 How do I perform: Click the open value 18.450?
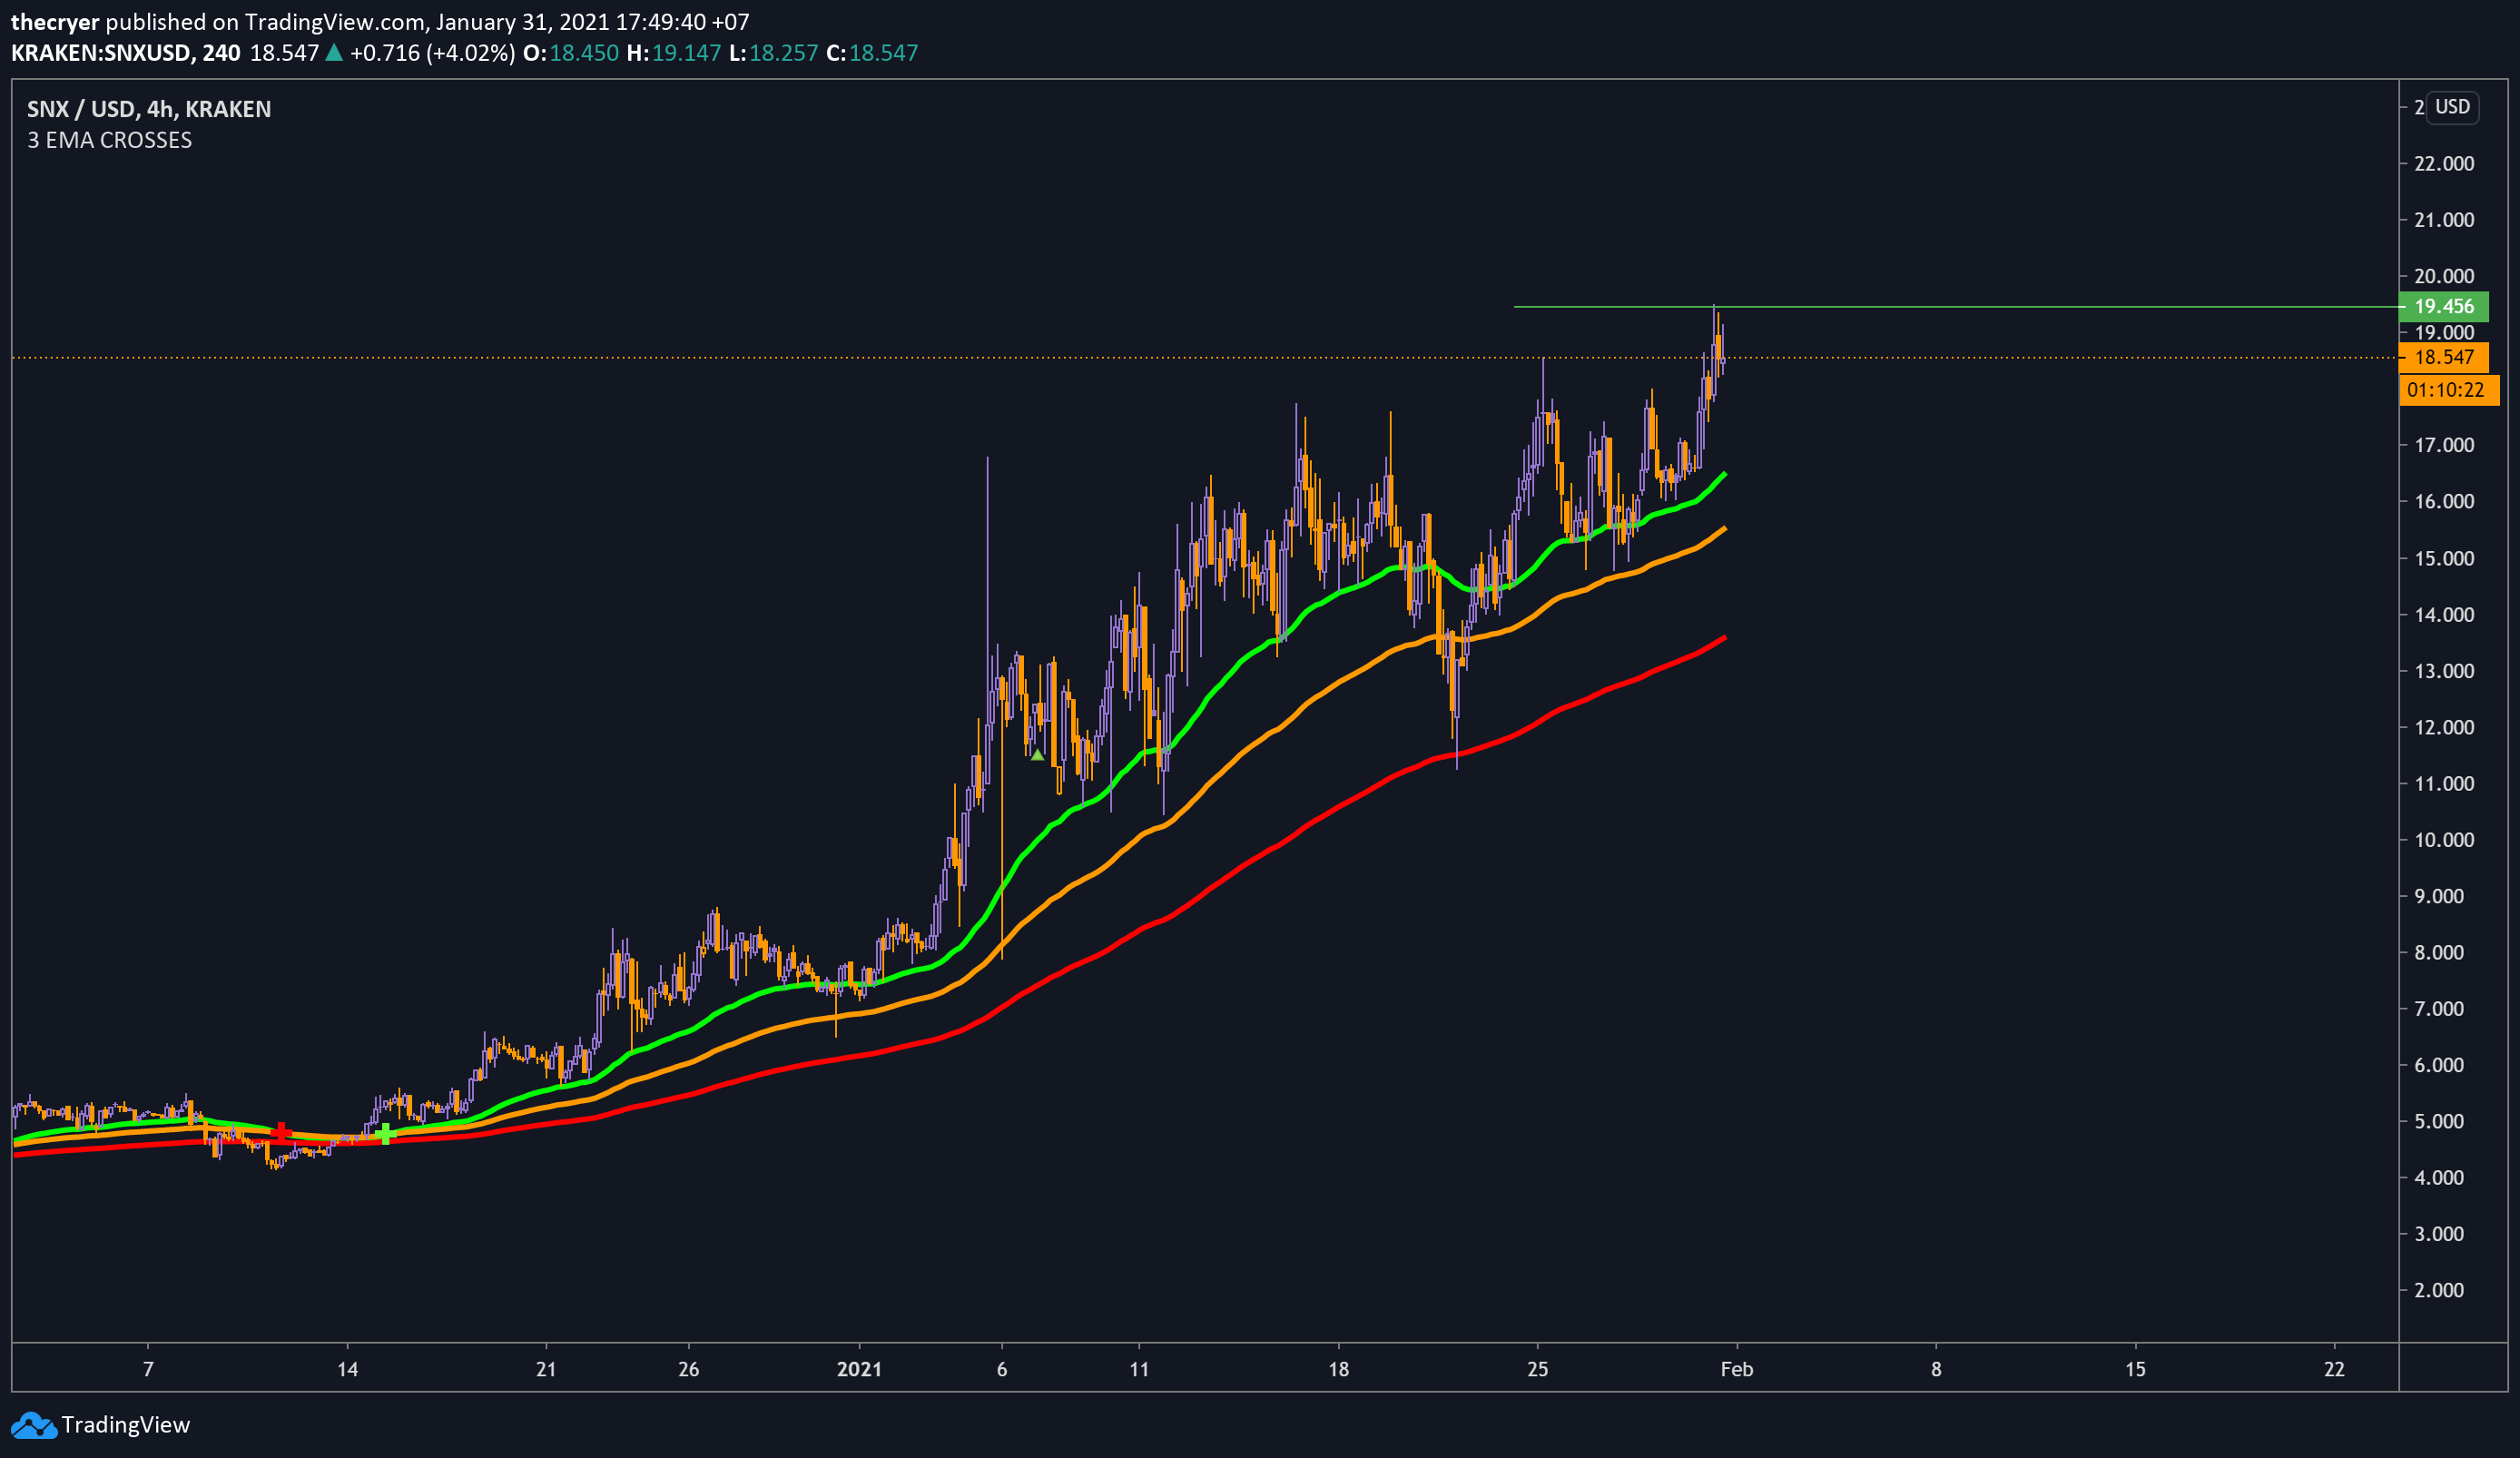tap(584, 53)
